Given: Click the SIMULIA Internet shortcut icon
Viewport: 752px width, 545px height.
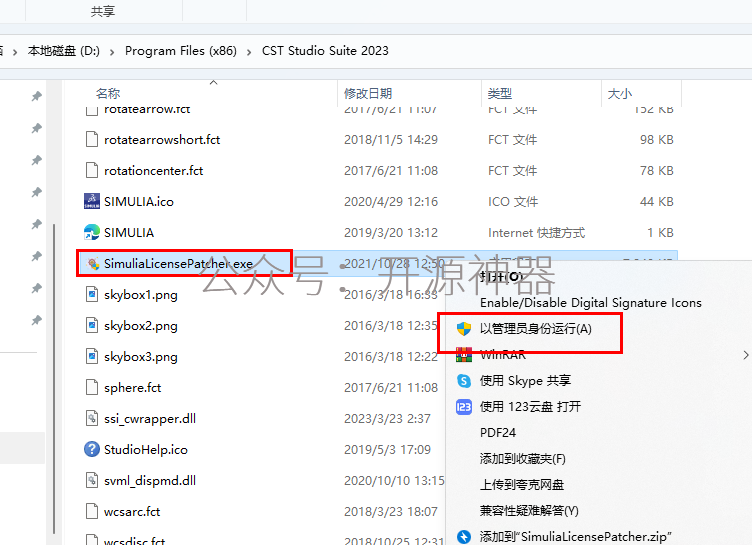Looking at the screenshot, I should click(x=92, y=232).
